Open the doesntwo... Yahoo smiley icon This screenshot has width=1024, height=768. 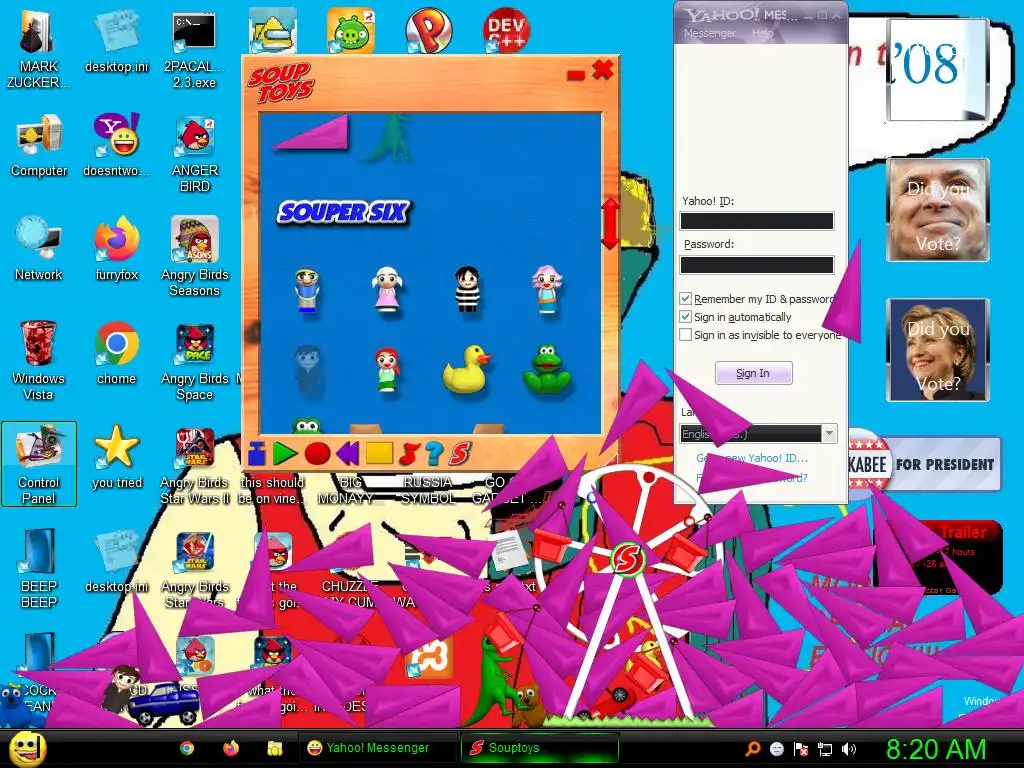point(116,145)
